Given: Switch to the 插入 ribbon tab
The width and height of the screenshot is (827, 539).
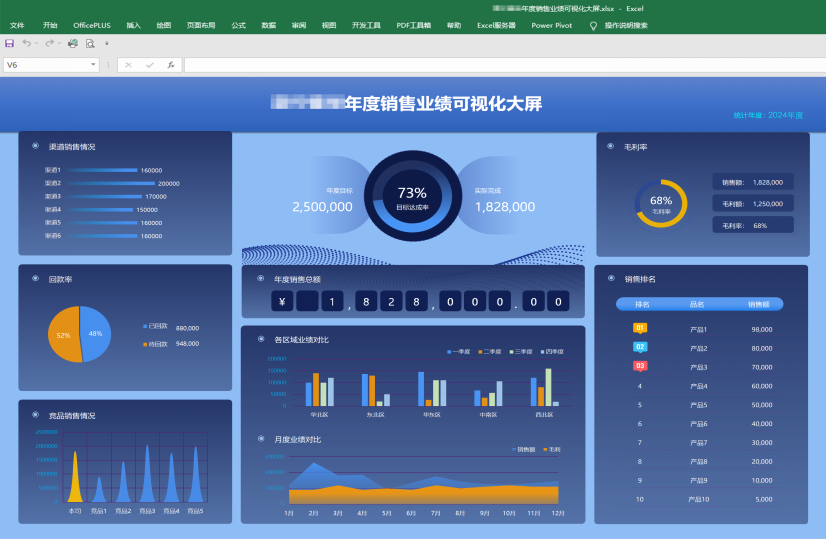Looking at the screenshot, I should 133,25.
